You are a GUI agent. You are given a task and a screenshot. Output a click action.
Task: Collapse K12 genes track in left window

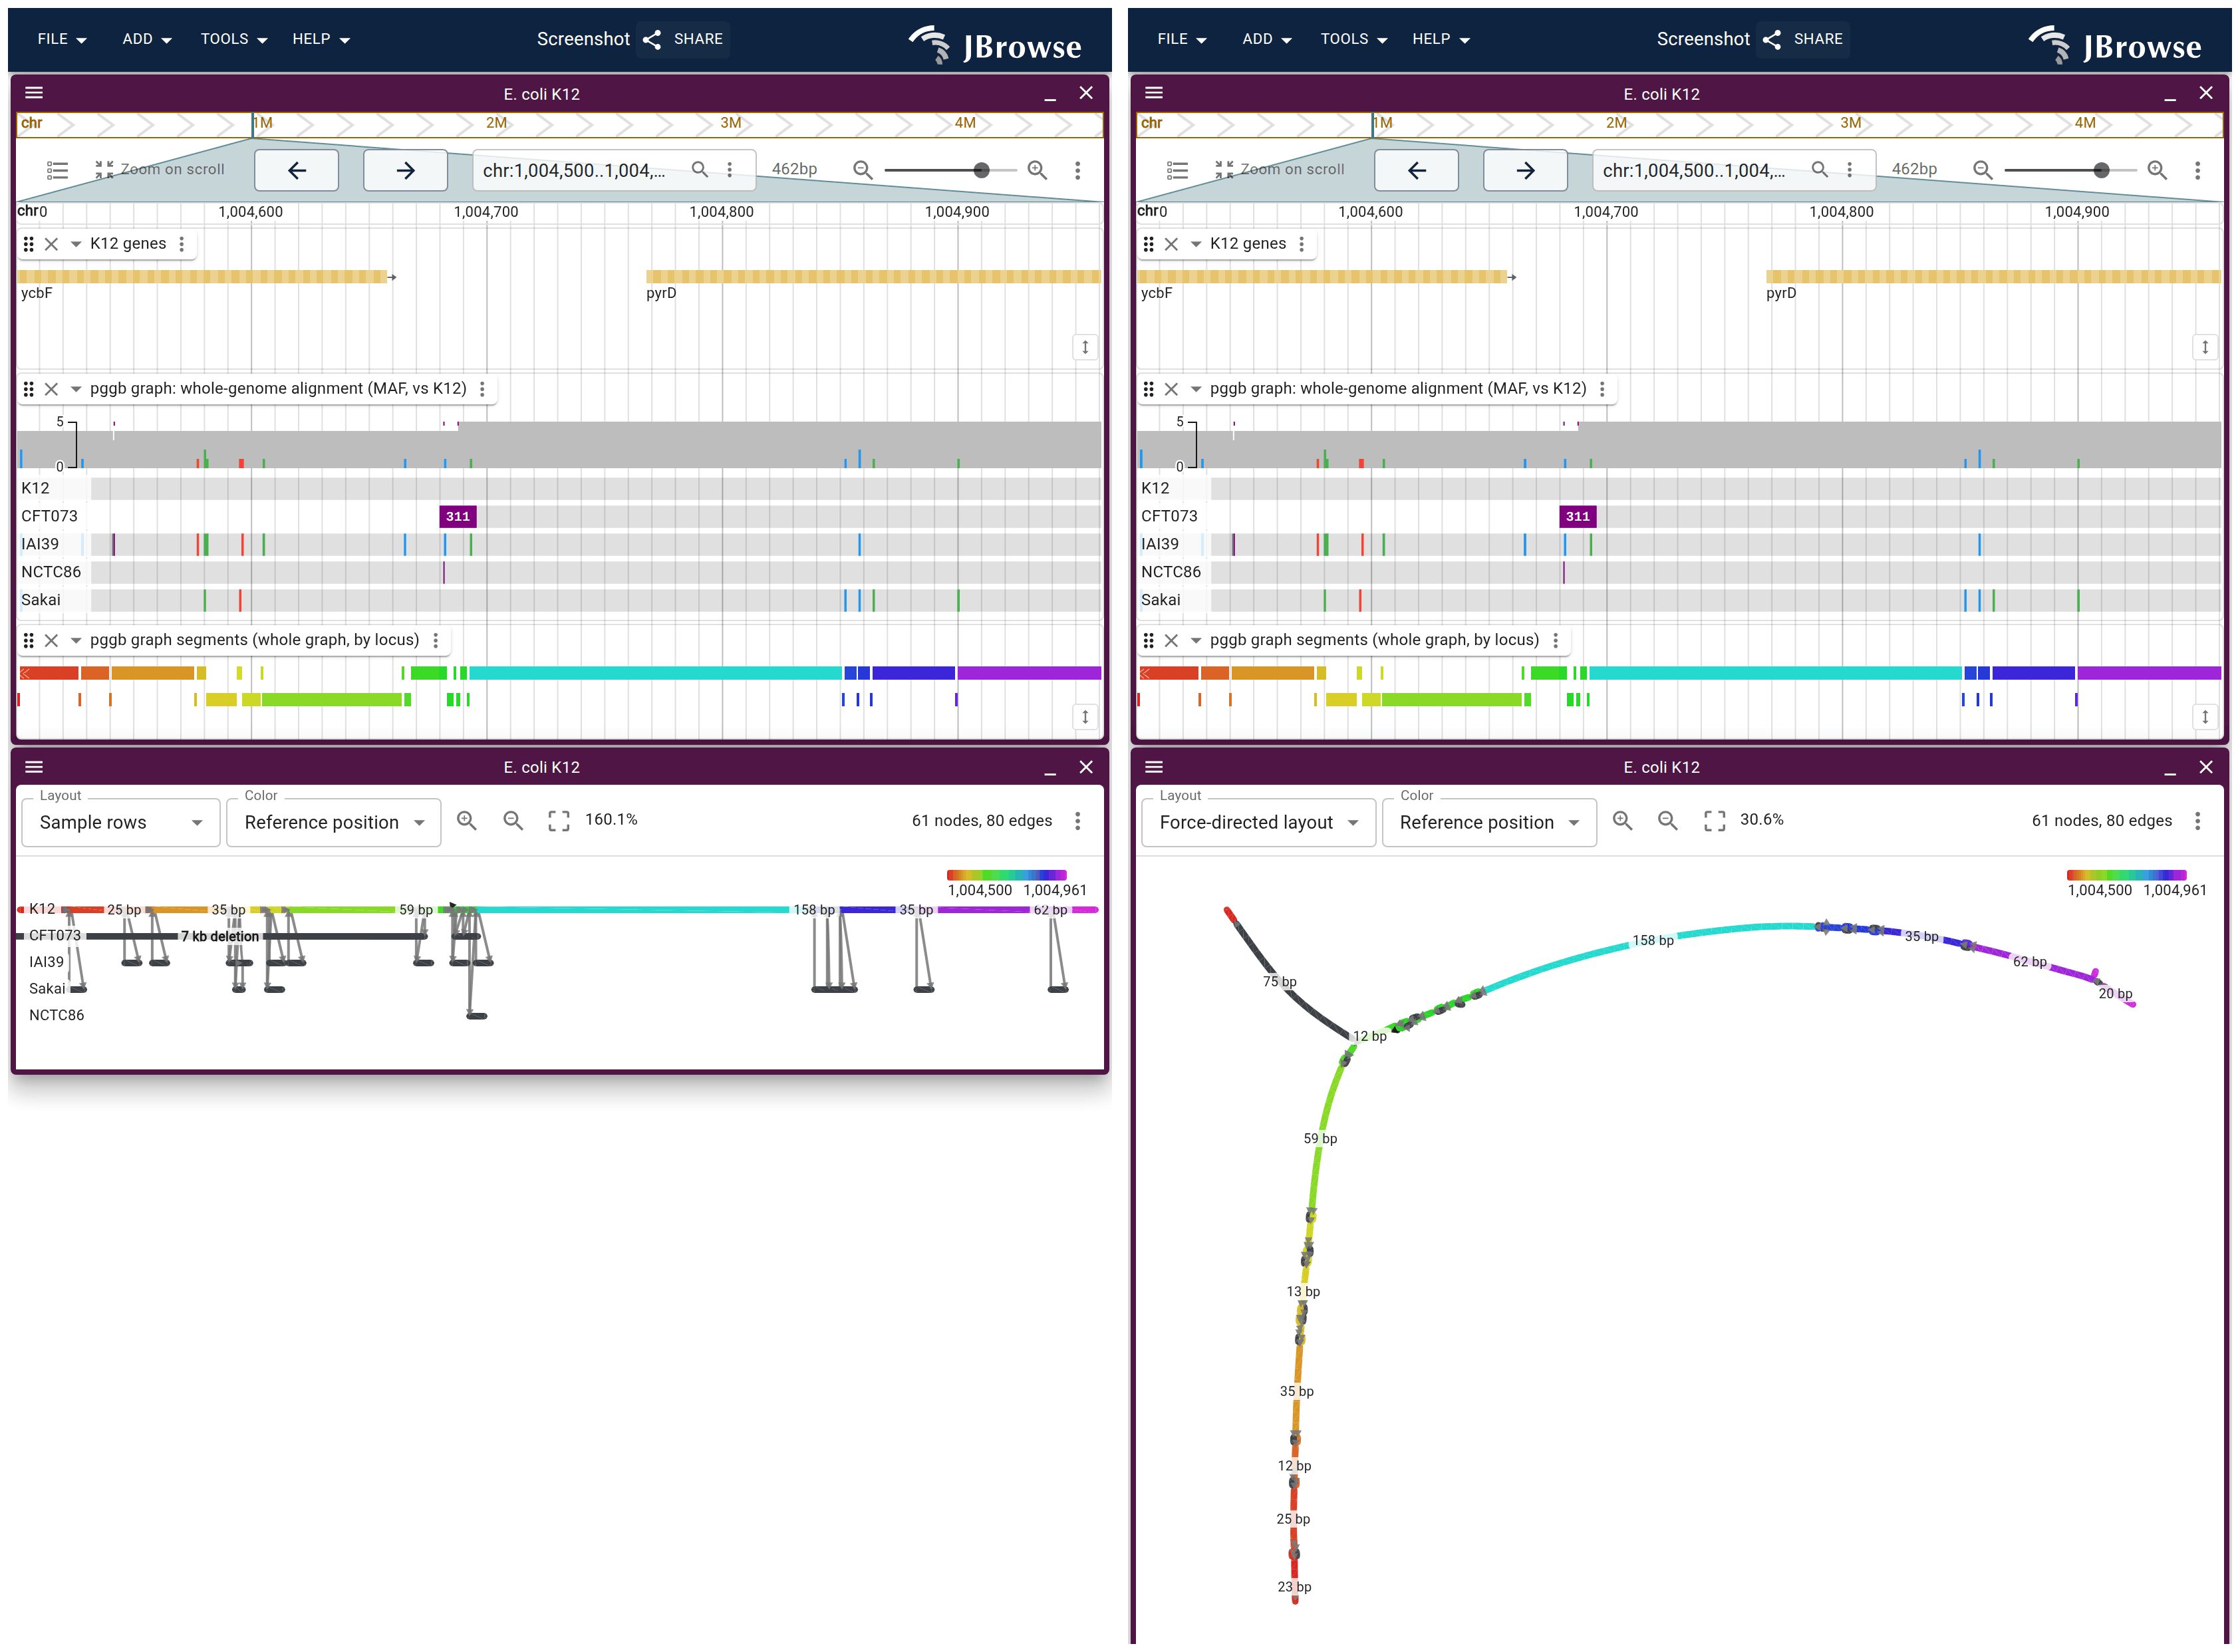(76, 244)
